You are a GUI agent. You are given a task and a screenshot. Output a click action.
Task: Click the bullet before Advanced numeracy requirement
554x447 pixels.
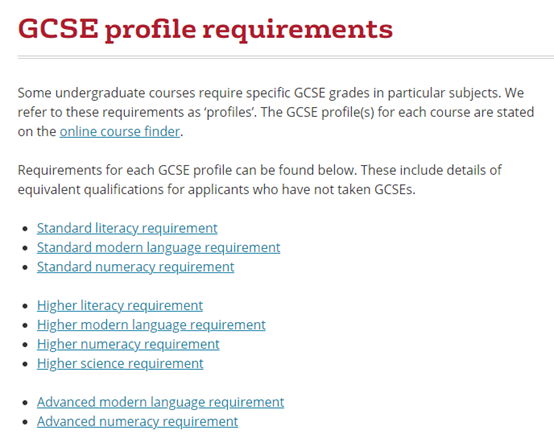(25, 422)
